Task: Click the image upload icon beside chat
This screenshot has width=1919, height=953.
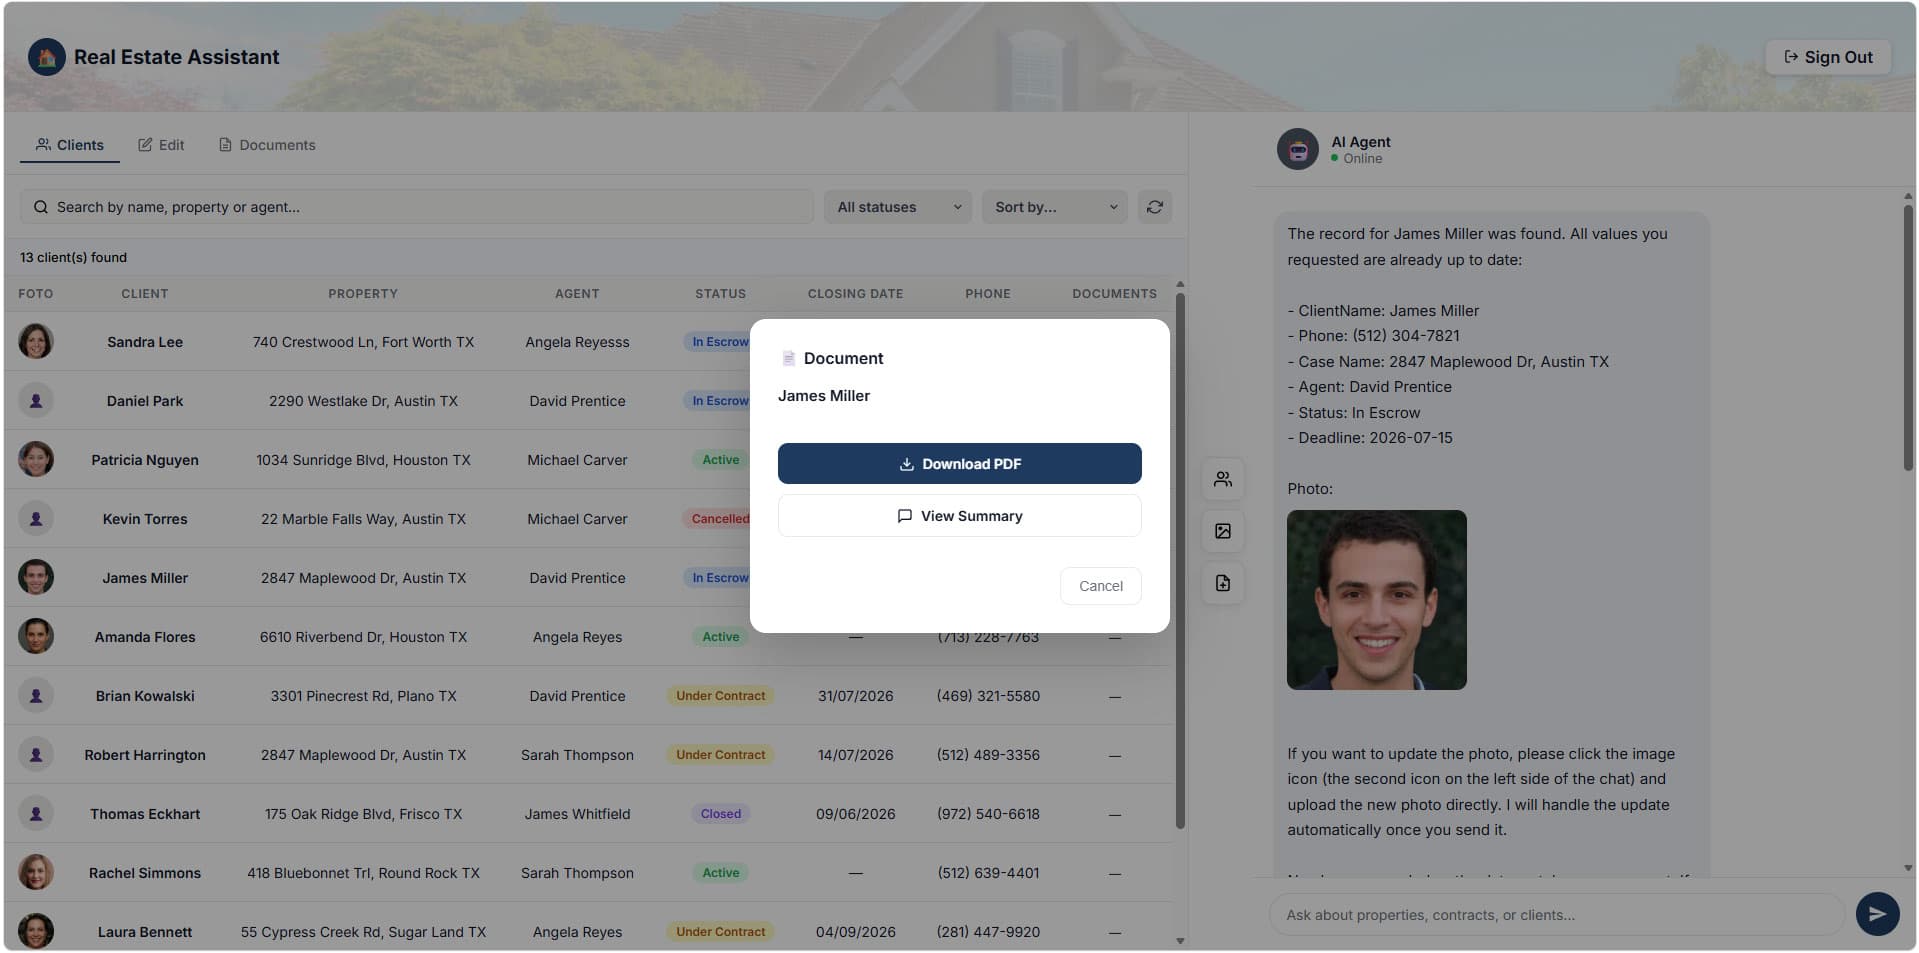Action: pos(1222,531)
